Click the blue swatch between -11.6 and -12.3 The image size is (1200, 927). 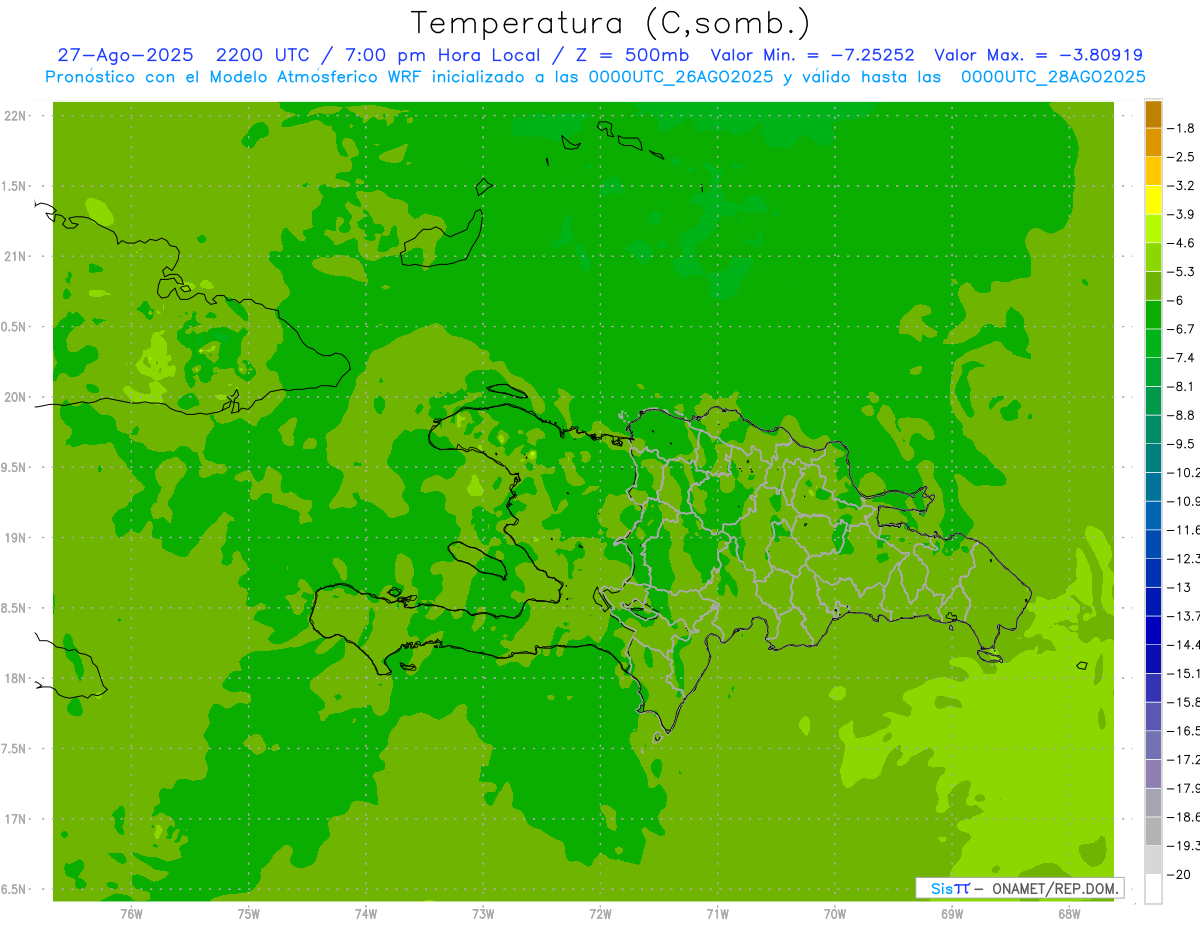1153,544
